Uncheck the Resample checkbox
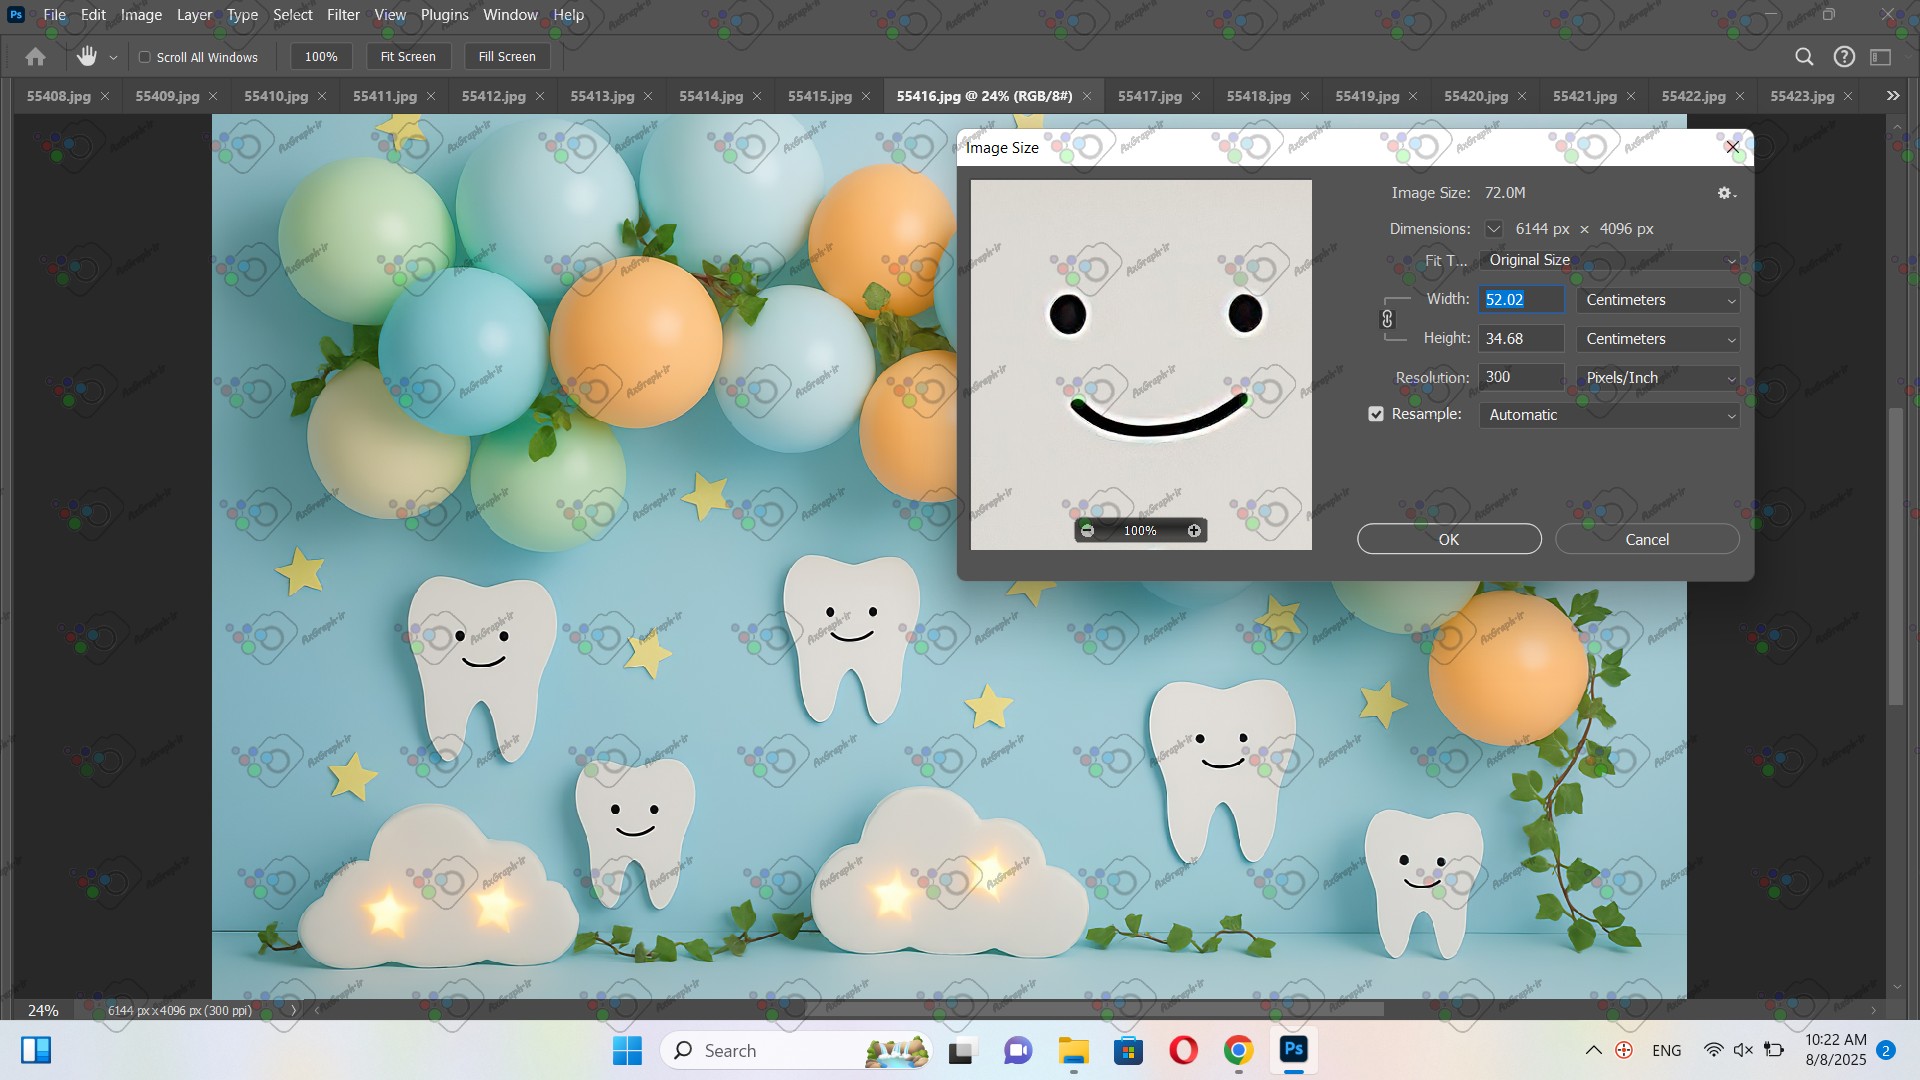The width and height of the screenshot is (1920, 1080). pyautogui.click(x=1376, y=414)
